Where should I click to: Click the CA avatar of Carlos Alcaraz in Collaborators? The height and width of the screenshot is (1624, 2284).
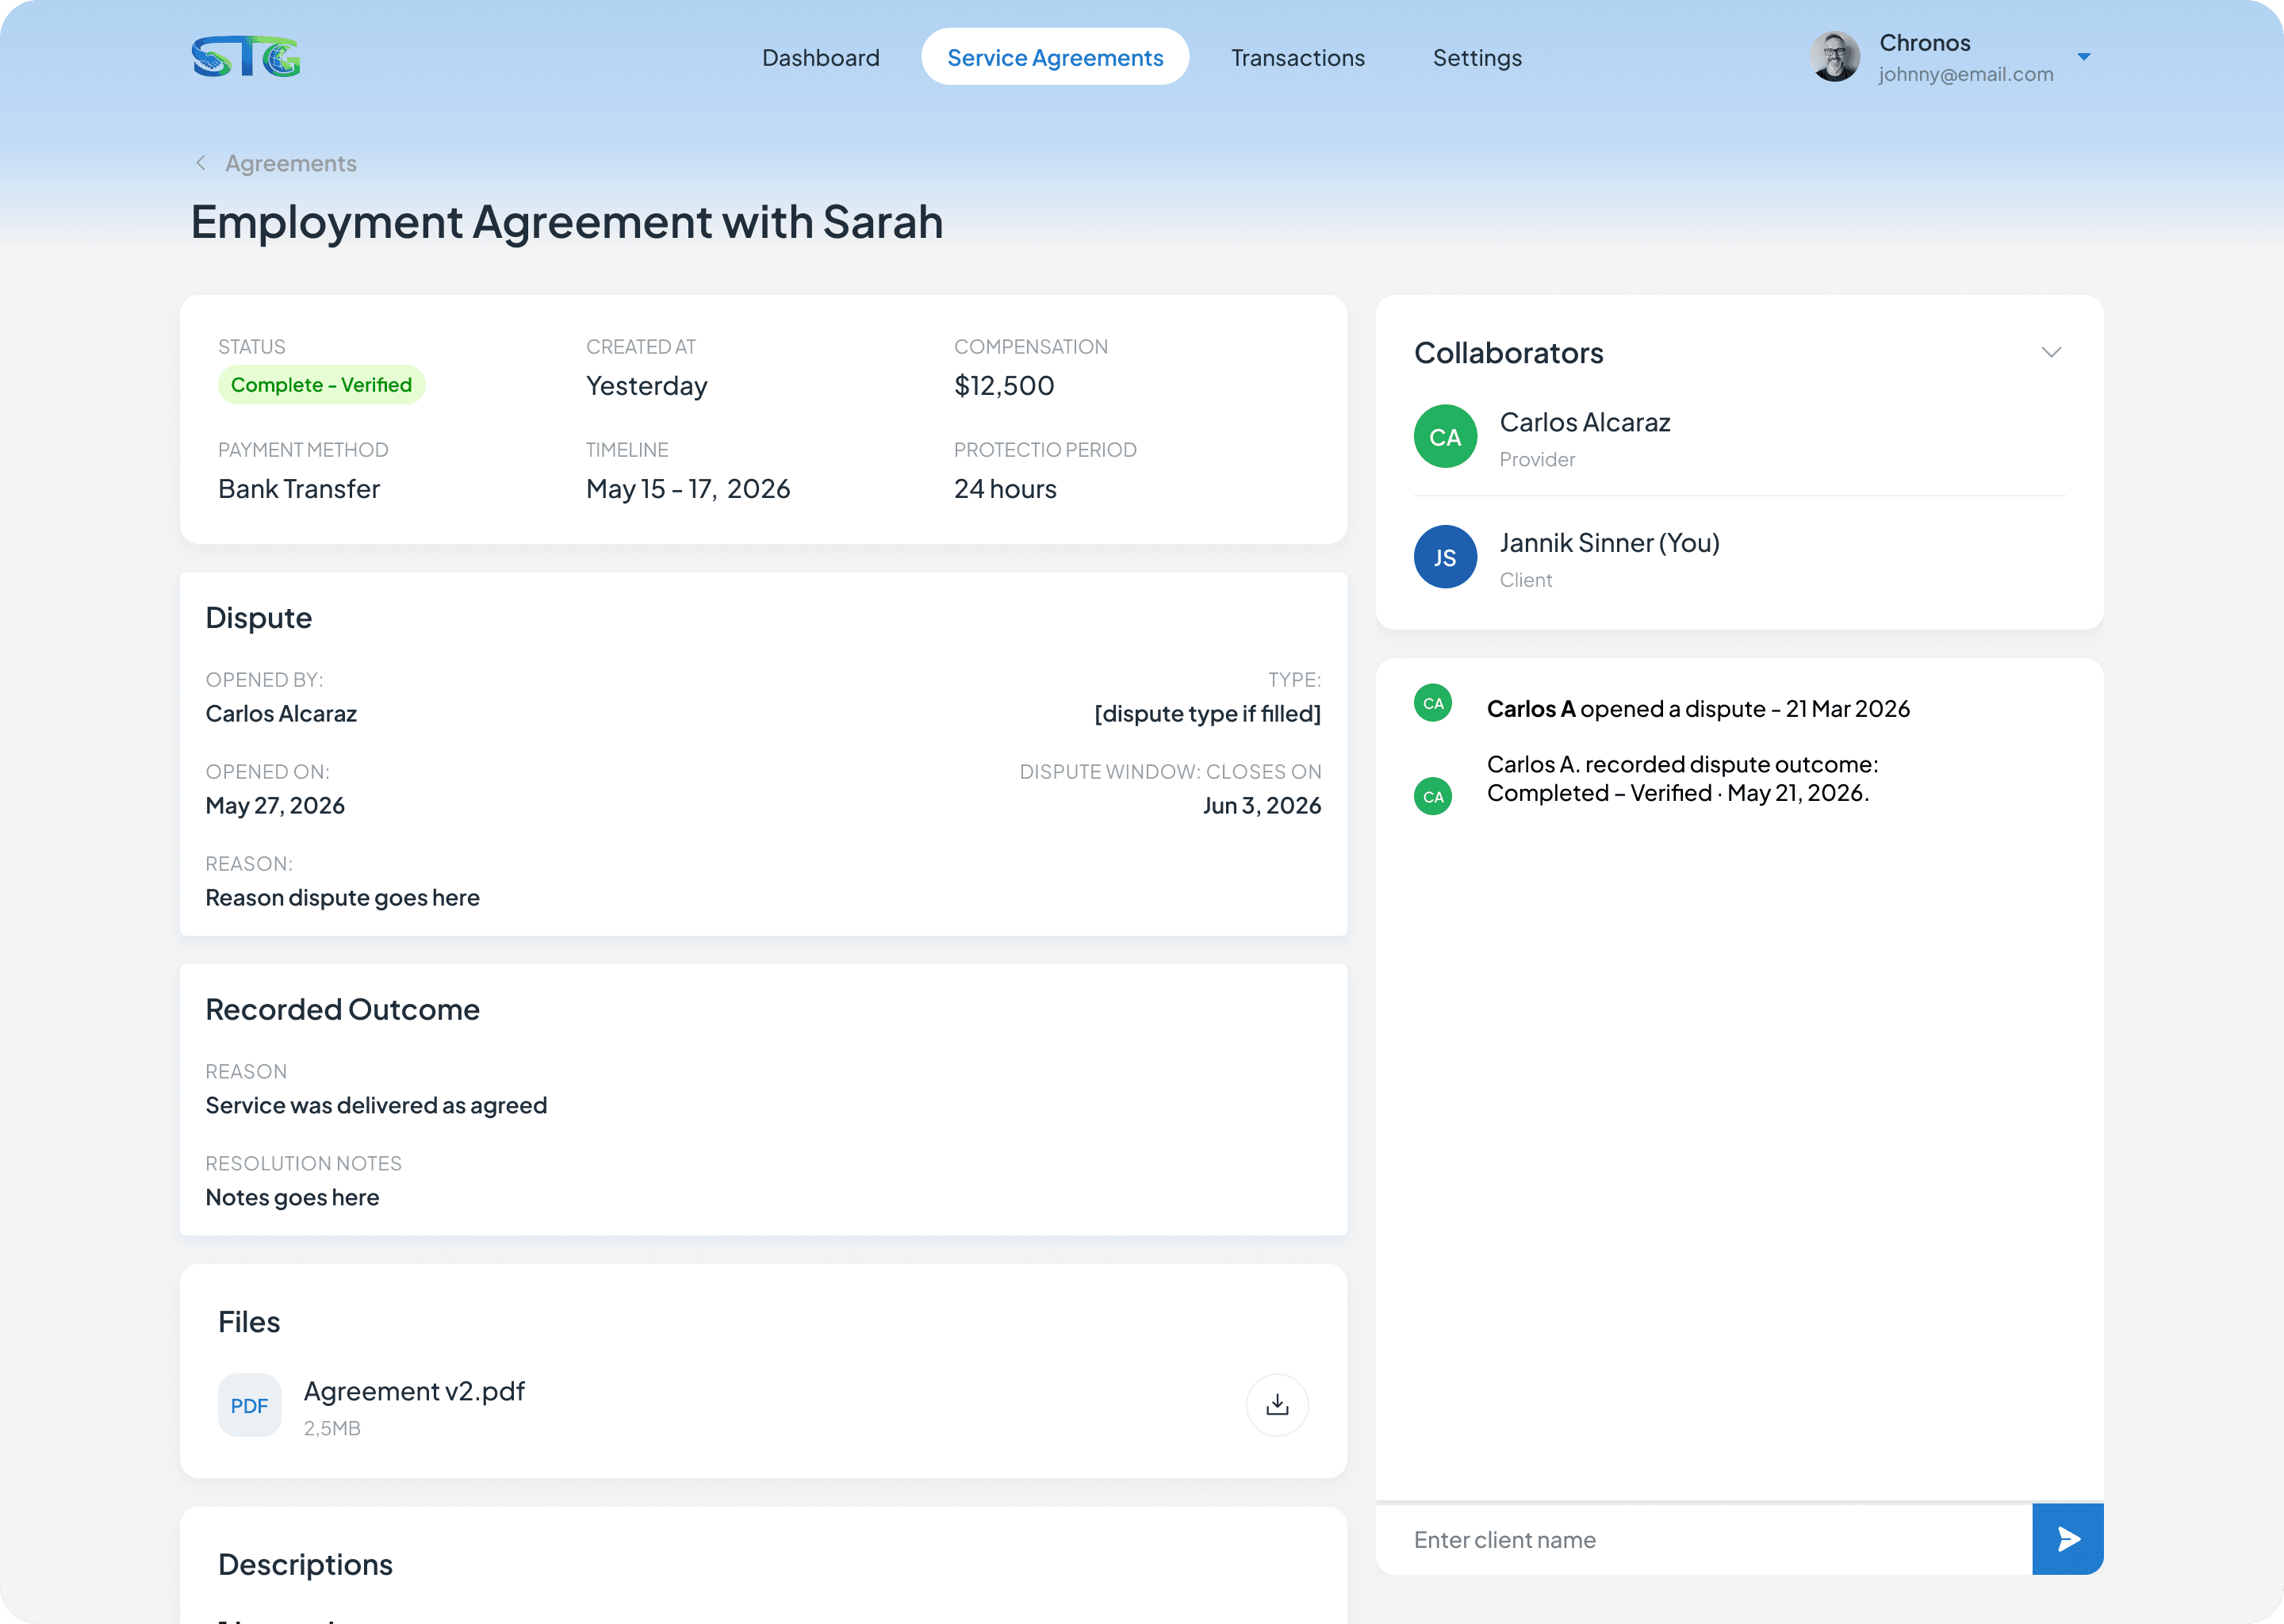coord(1445,436)
